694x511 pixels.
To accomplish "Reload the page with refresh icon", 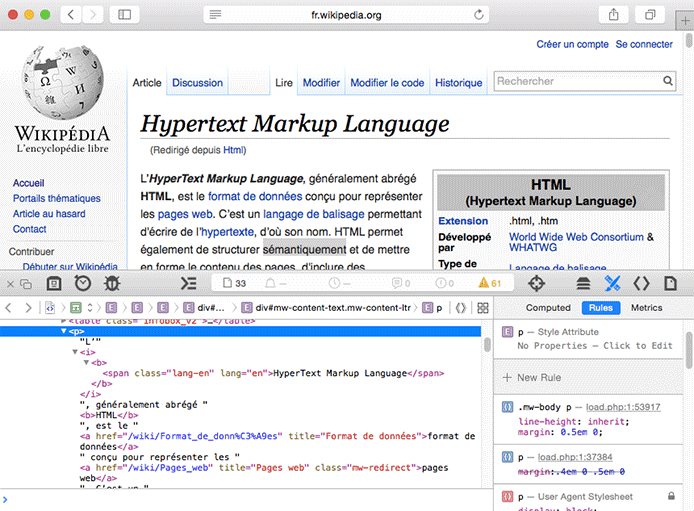I will [478, 15].
